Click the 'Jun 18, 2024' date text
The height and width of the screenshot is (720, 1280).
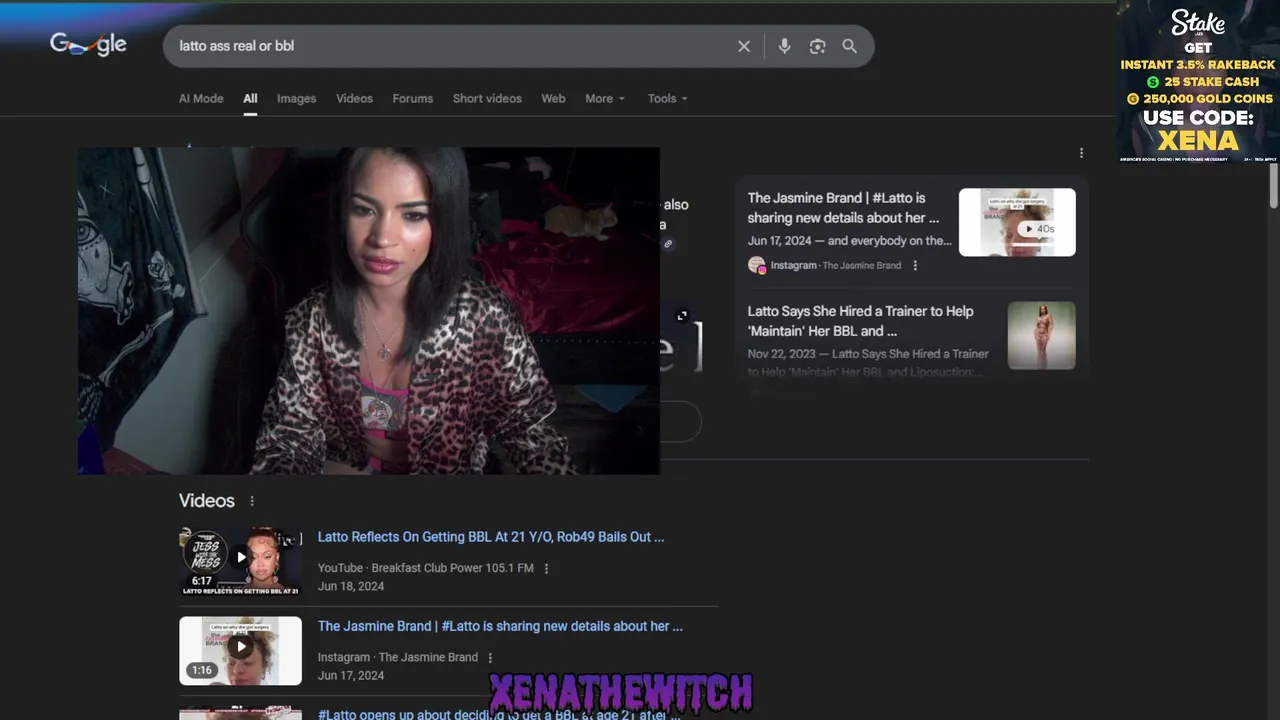coord(351,586)
